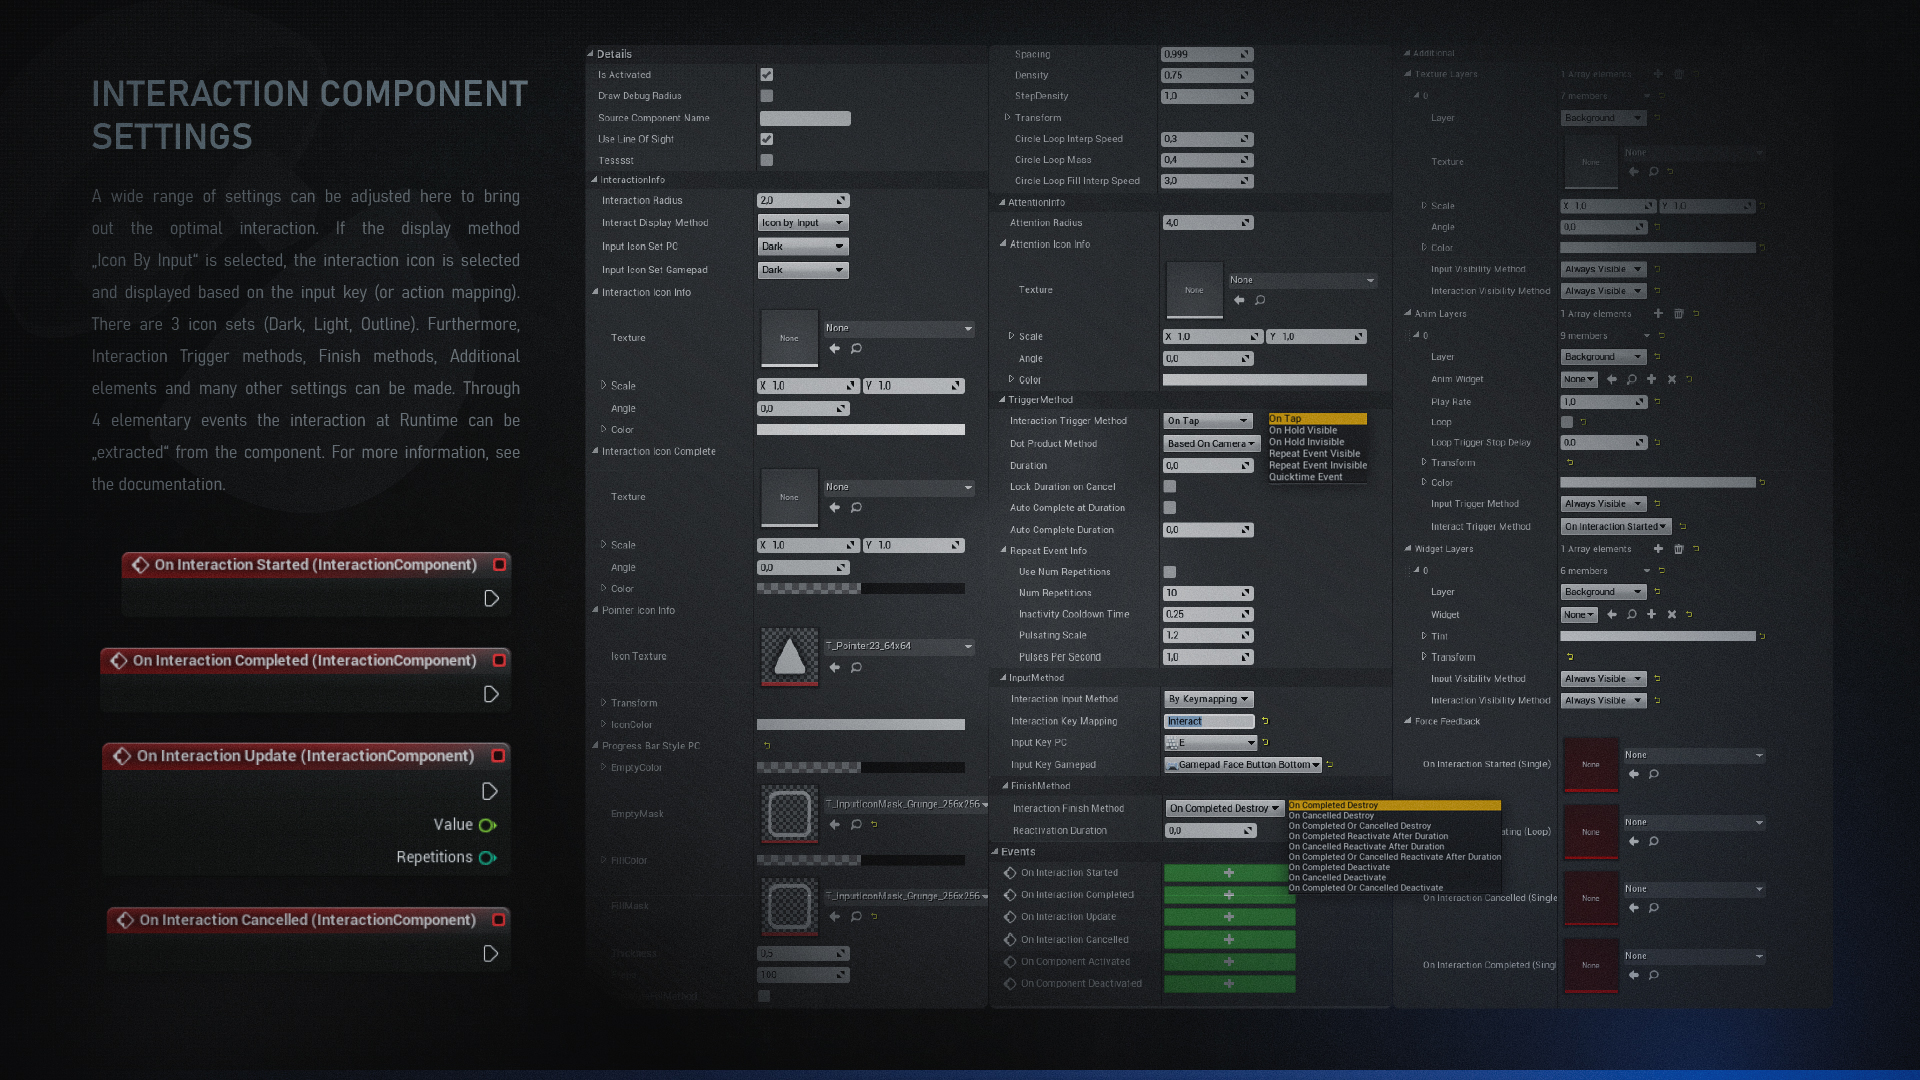Viewport: 1920px width, 1080px height.
Task: Click use-selected arrow for Attention Icon Texture
Action: pos(1239,300)
